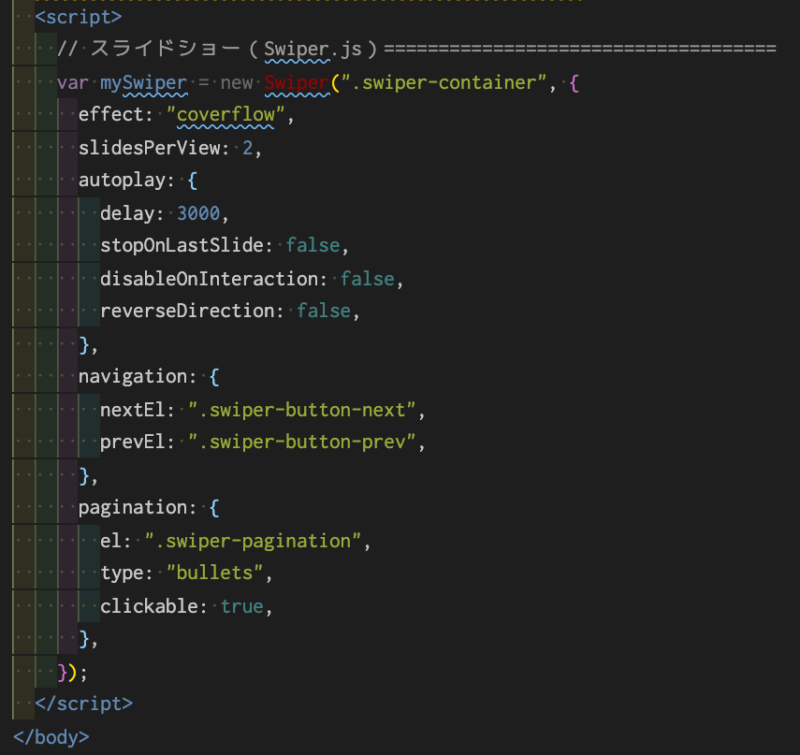Click the ".swiper-button-next" string
Viewport: 800px width, 755px height.
(302, 410)
